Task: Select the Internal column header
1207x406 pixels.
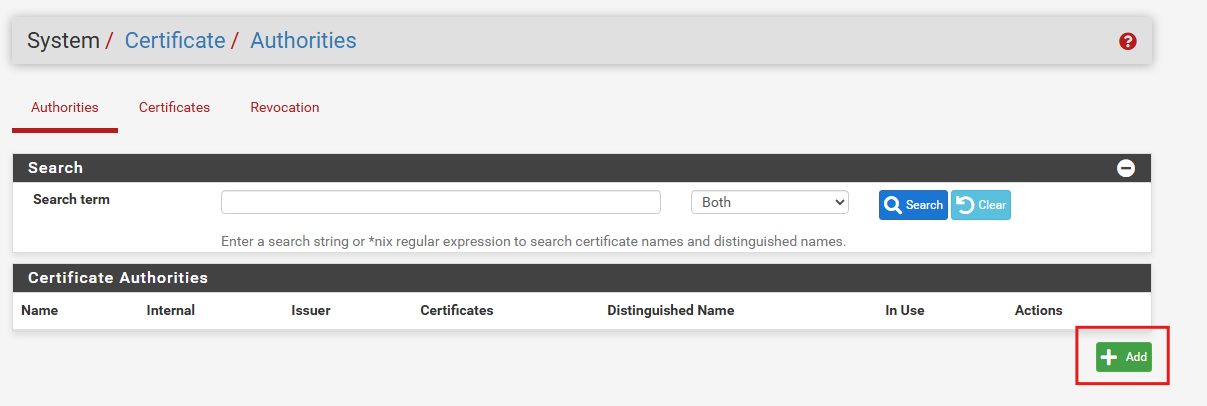Action: (x=171, y=311)
